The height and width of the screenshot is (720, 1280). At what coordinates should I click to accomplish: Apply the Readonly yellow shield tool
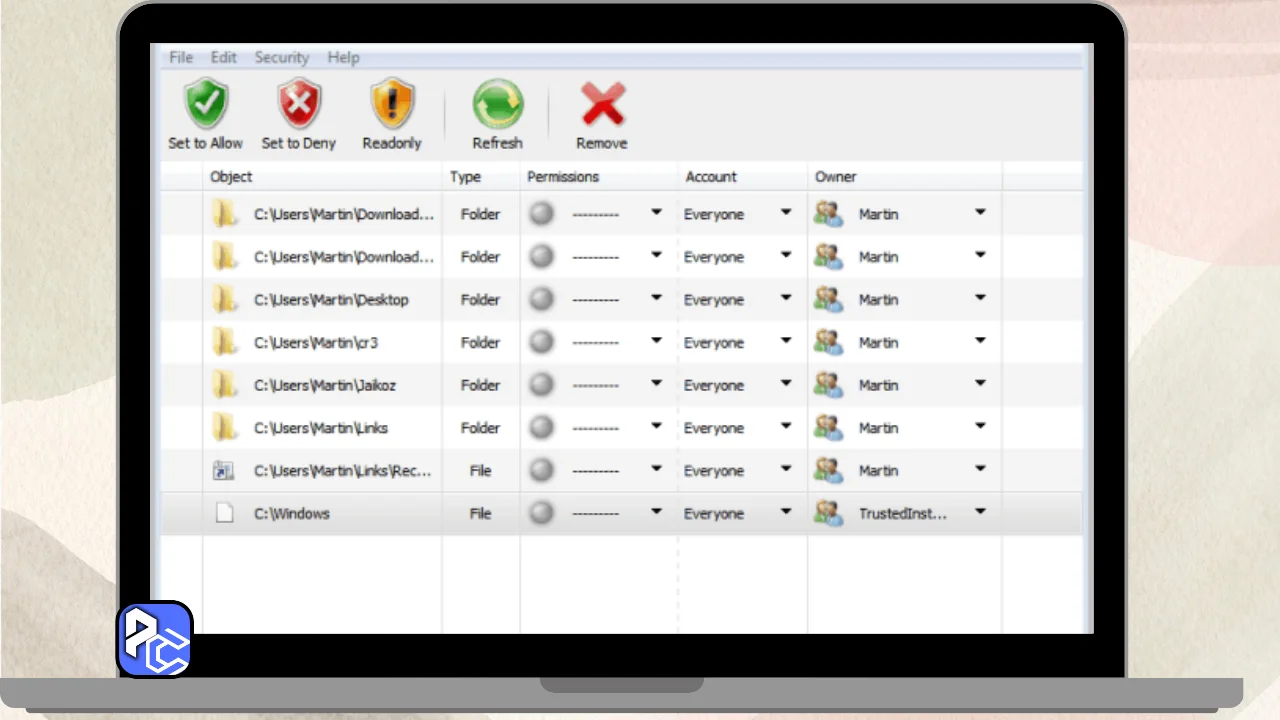[x=392, y=104]
